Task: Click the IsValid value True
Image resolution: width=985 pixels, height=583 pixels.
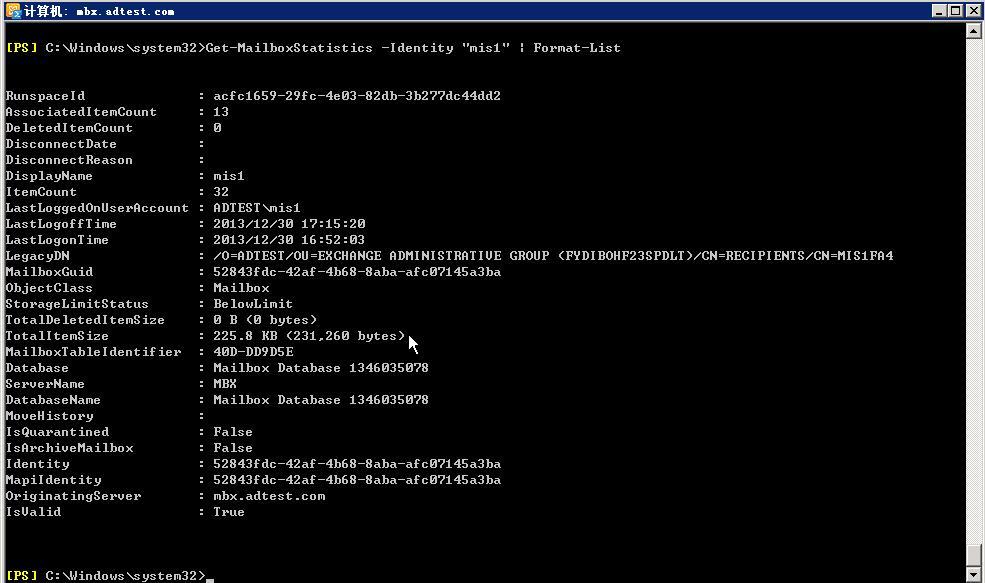Action: click(x=229, y=512)
